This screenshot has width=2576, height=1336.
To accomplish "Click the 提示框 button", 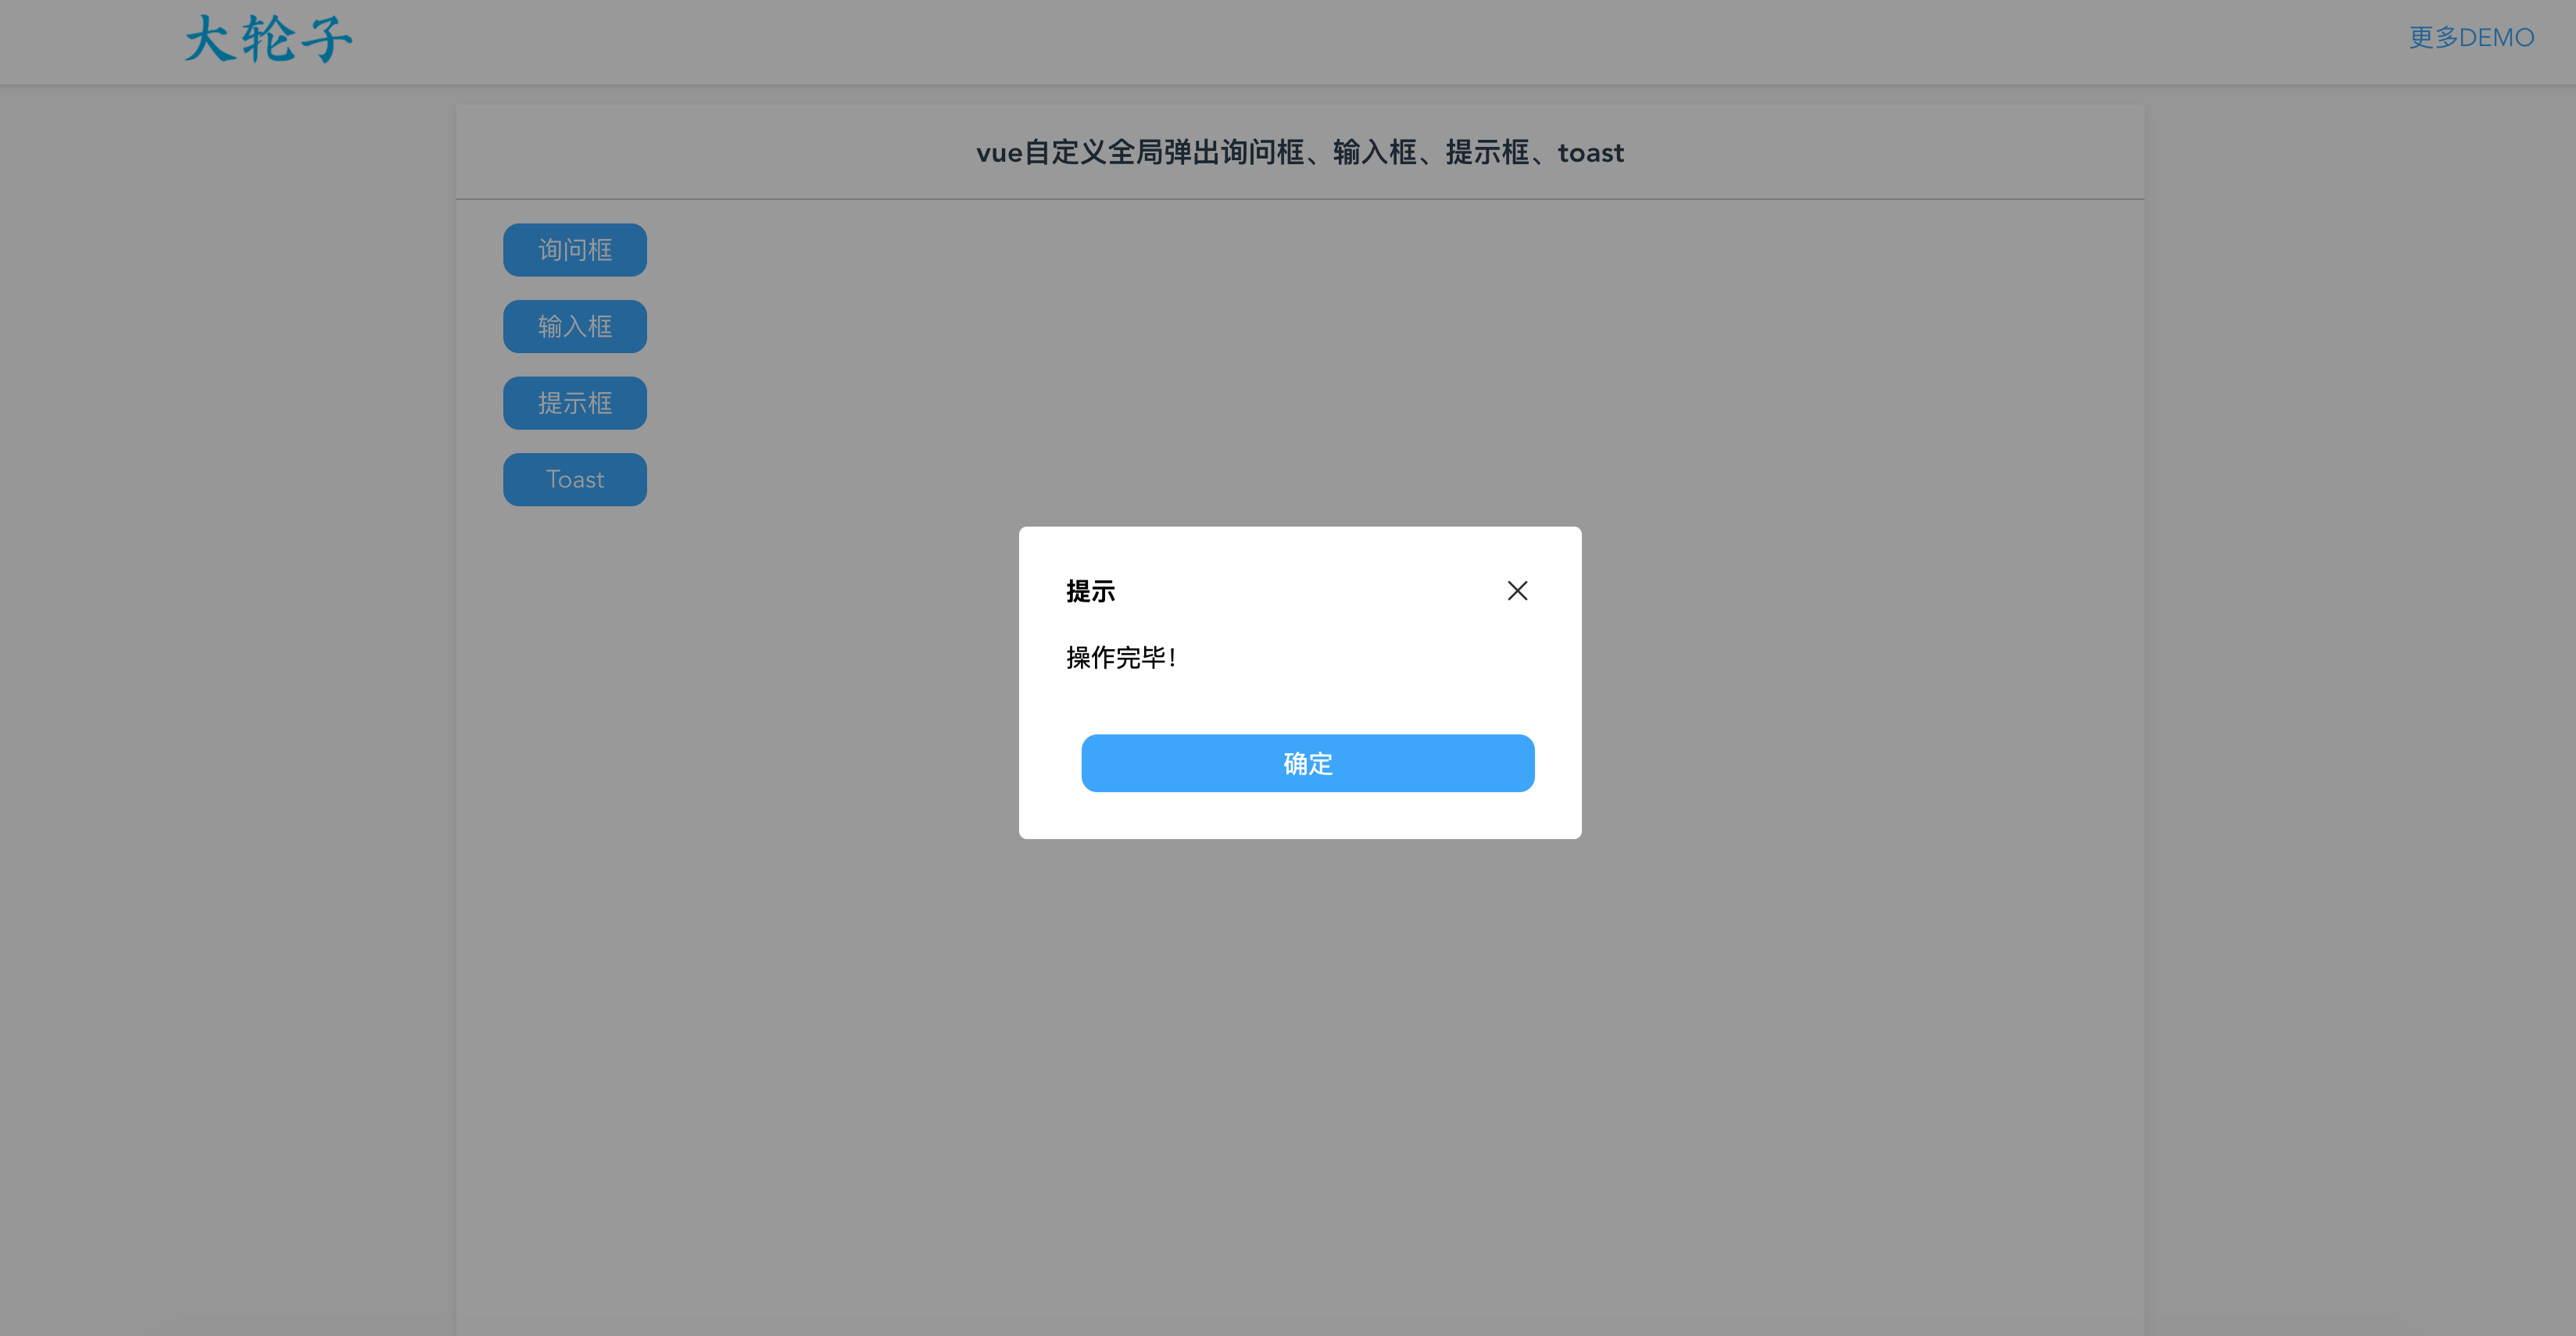I will (575, 403).
